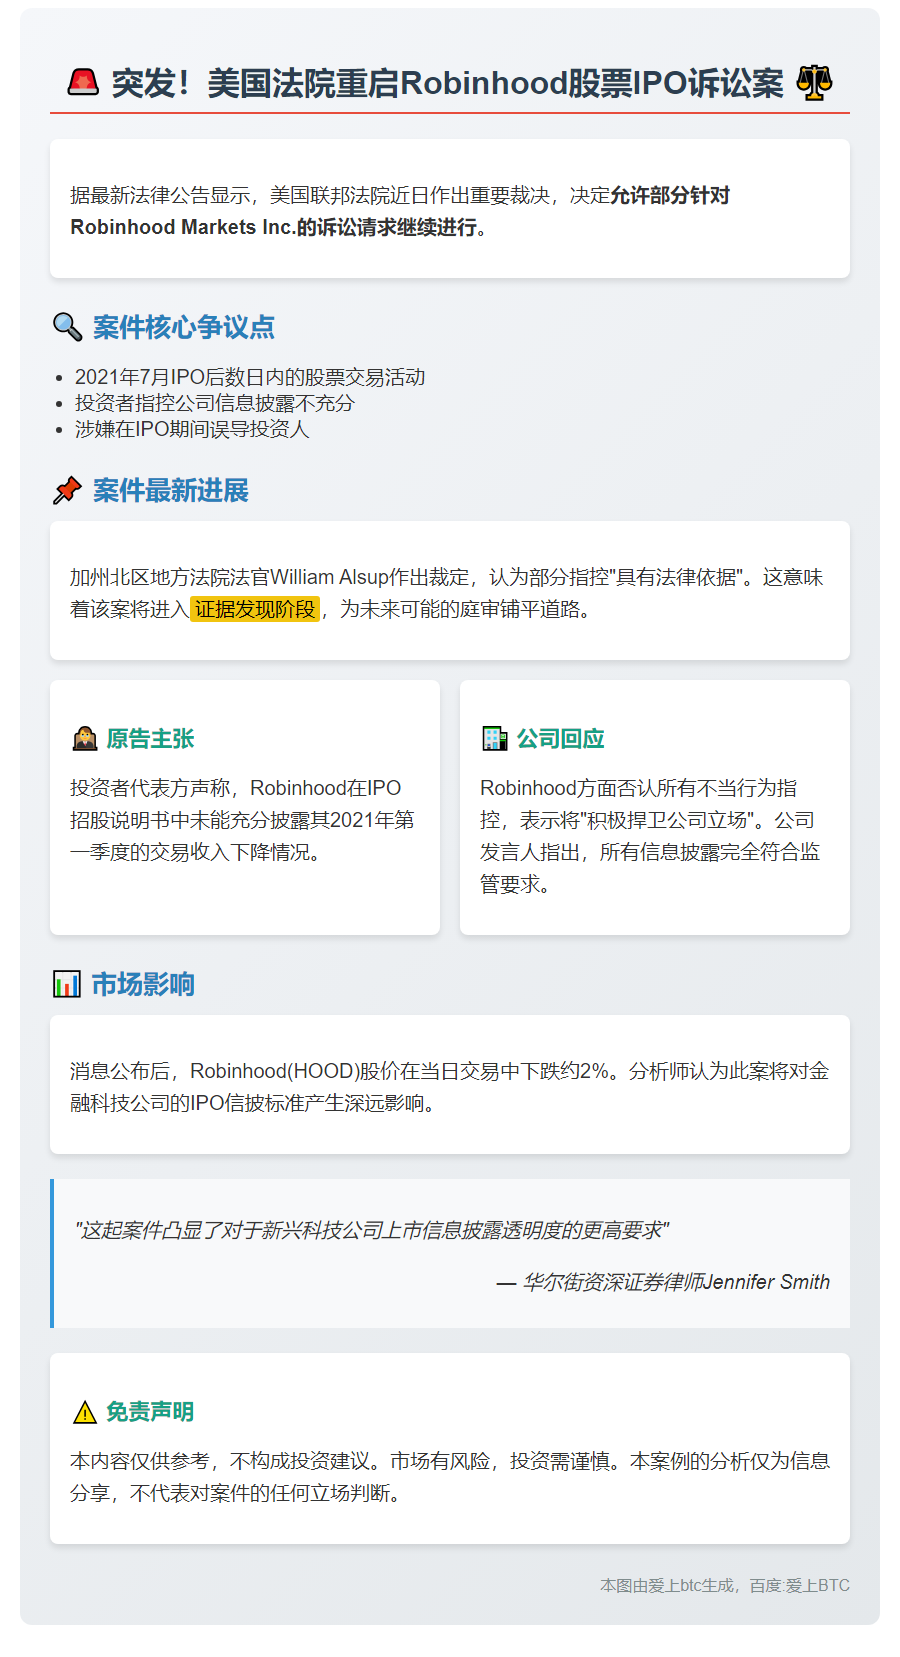Click the bullet 涉嫌在IPO期间误导投资人
Viewport: 900px width, 1657px height.
coord(192,429)
